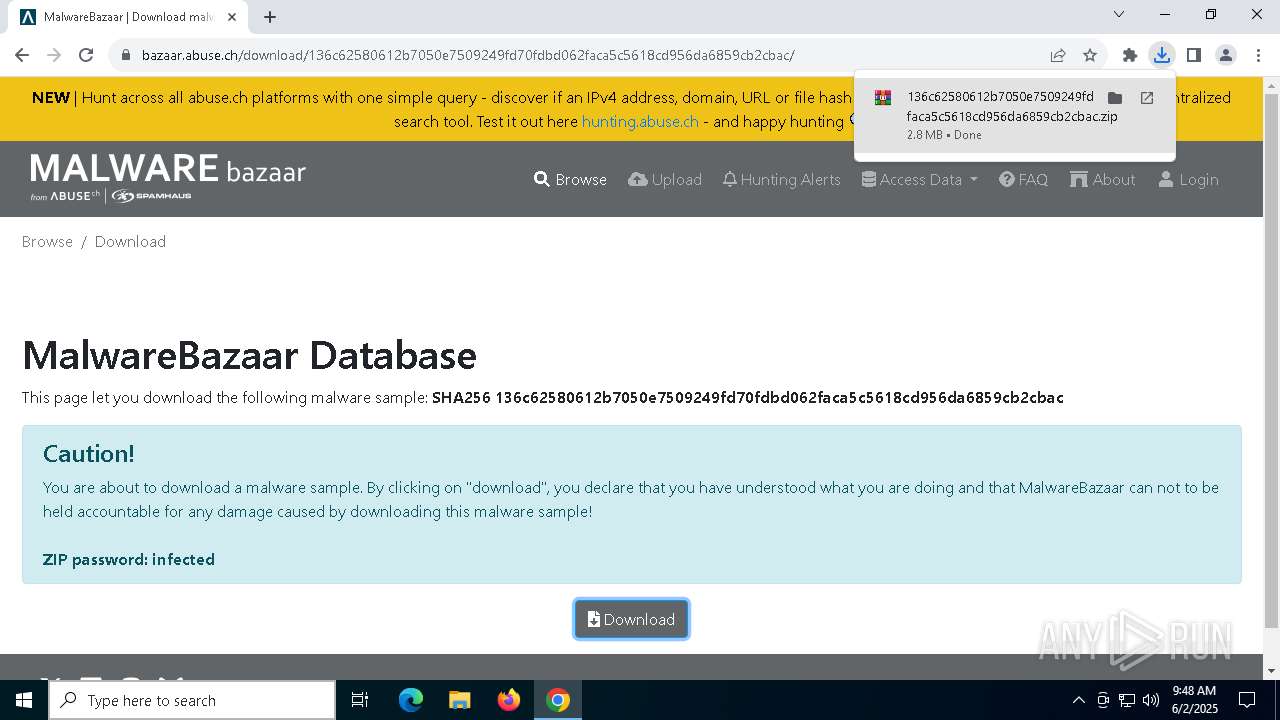Open Chrome profile avatar

(x=1226, y=55)
